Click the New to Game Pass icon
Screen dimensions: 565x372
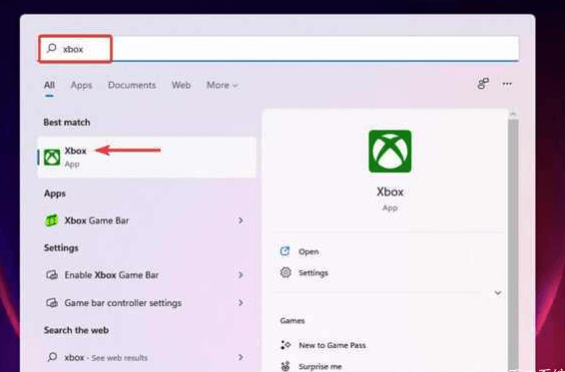pyautogui.click(x=285, y=345)
